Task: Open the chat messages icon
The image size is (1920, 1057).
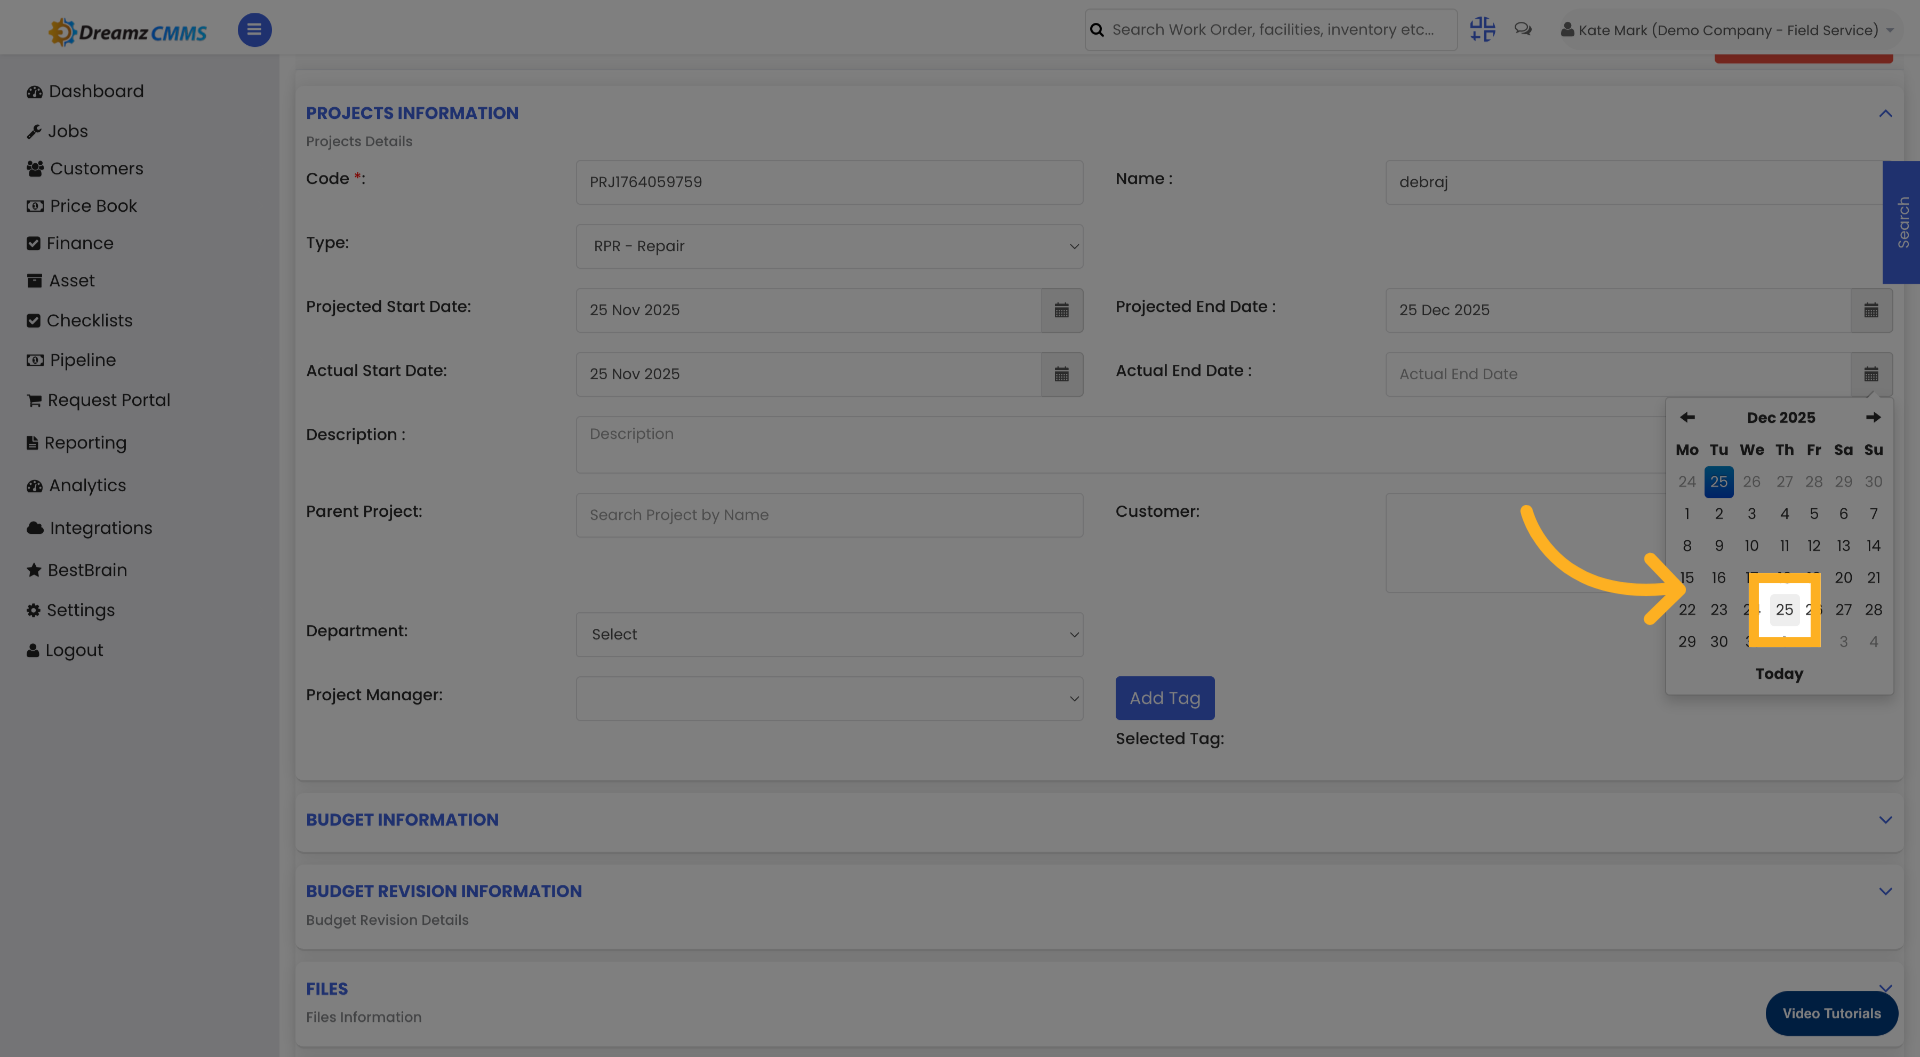Action: coord(1523,30)
